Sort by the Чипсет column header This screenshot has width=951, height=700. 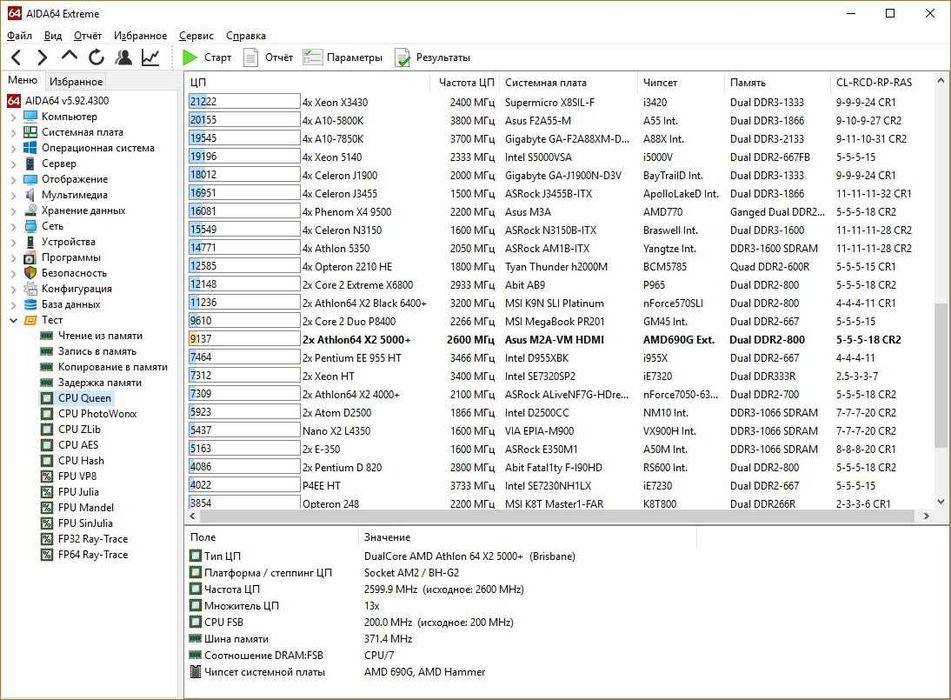pyautogui.click(x=680, y=82)
